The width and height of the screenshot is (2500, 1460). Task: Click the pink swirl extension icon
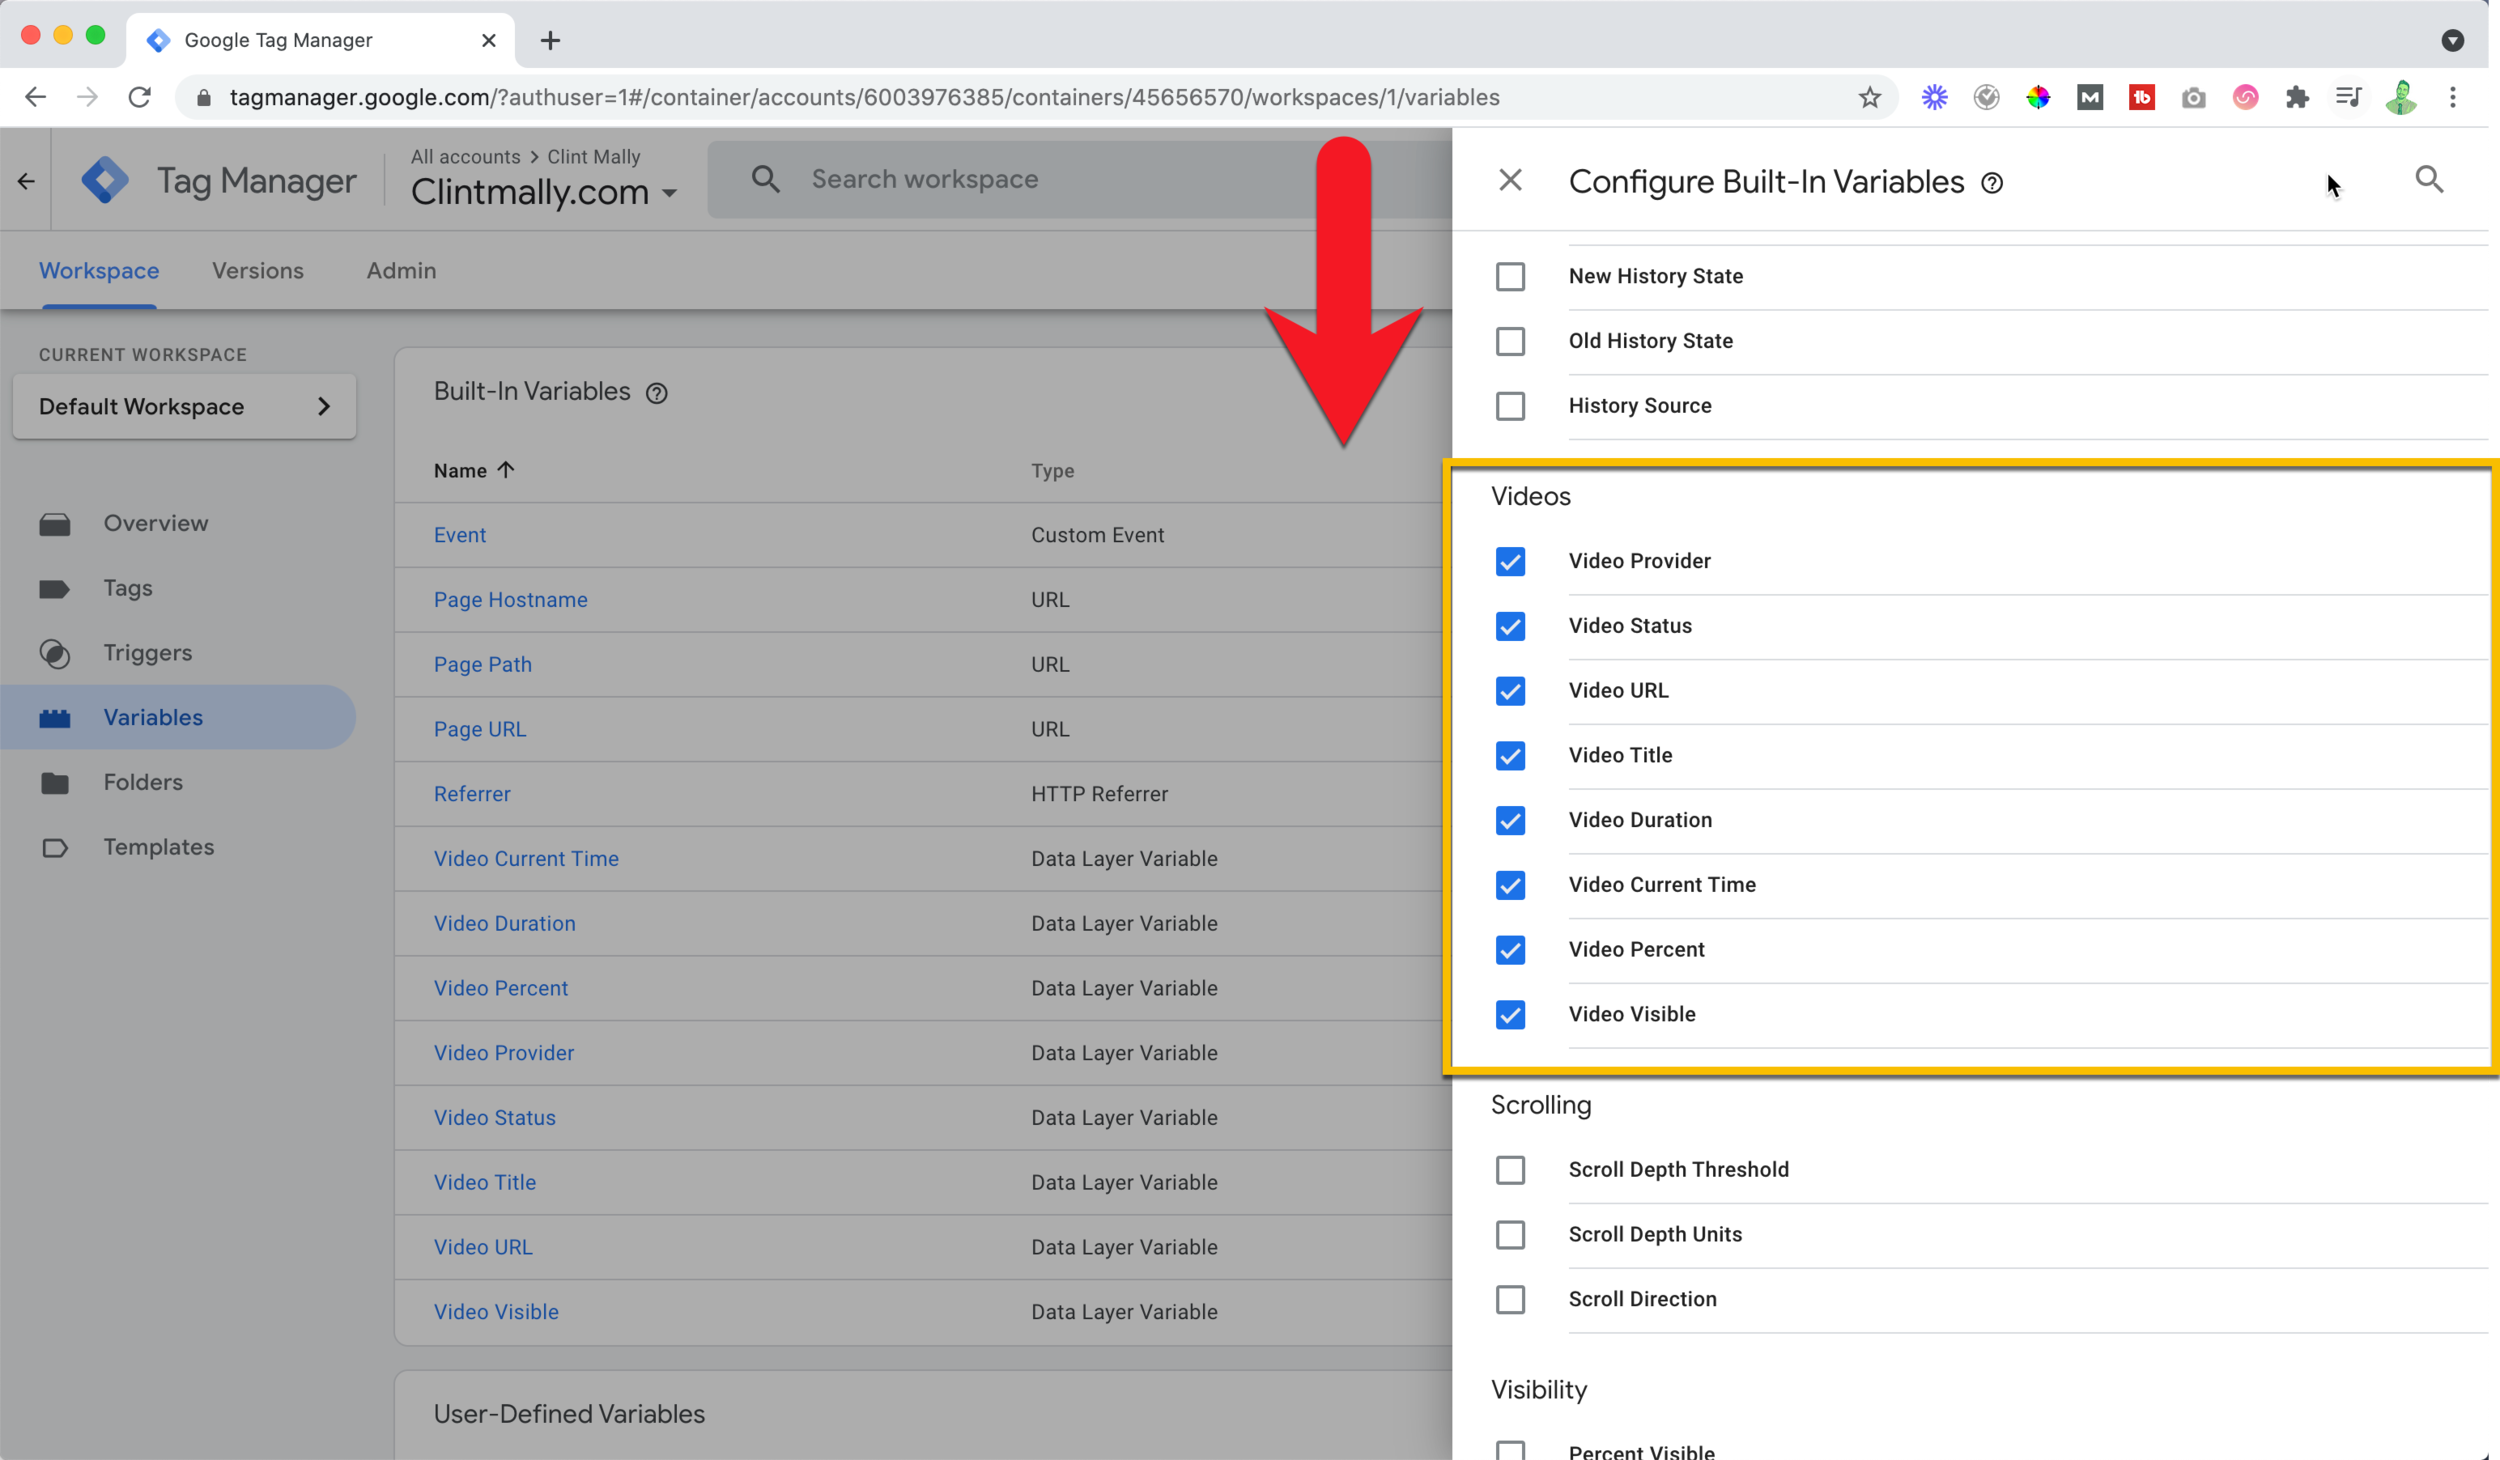coord(2245,97)
